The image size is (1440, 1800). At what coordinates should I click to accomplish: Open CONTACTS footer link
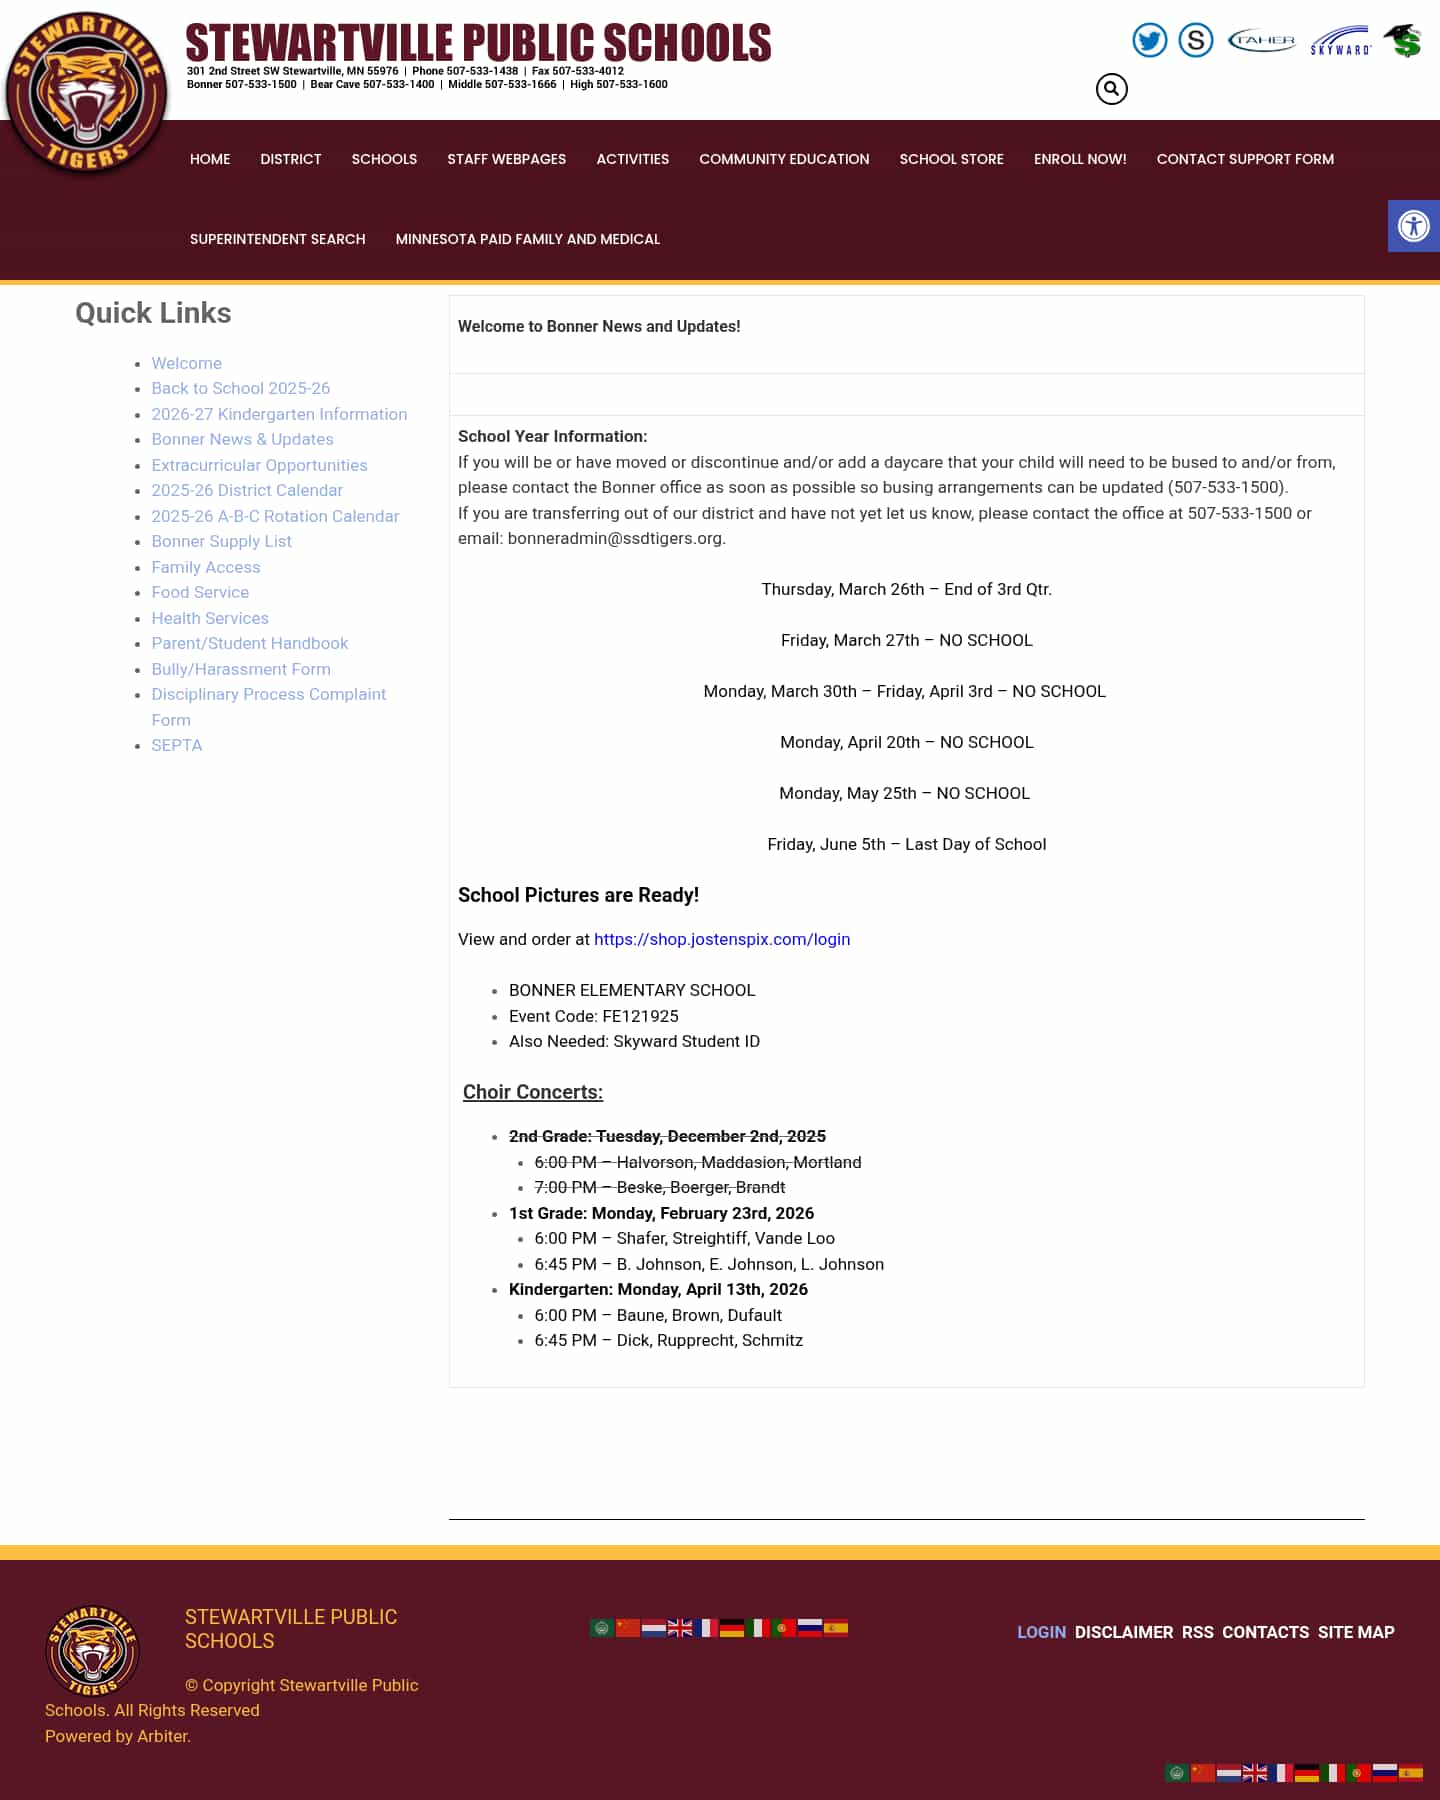(1265, 1632)
